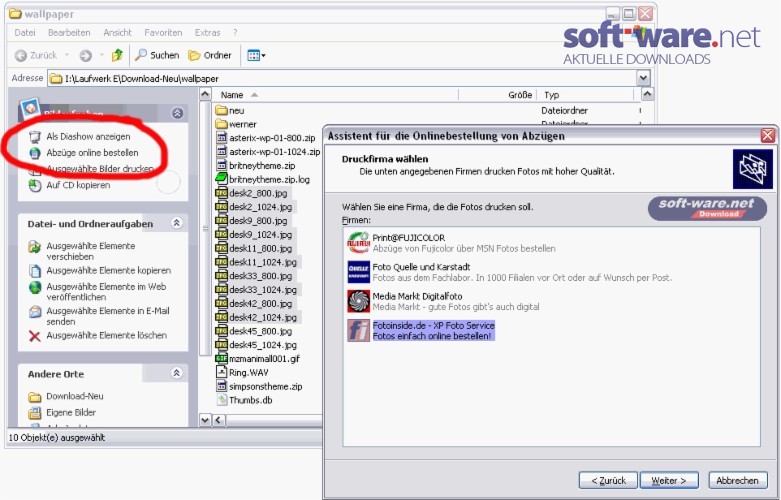Select asterix-wp-01-800.zip file
This screenshot has width=781, height=500.
[x=272, y=138]
